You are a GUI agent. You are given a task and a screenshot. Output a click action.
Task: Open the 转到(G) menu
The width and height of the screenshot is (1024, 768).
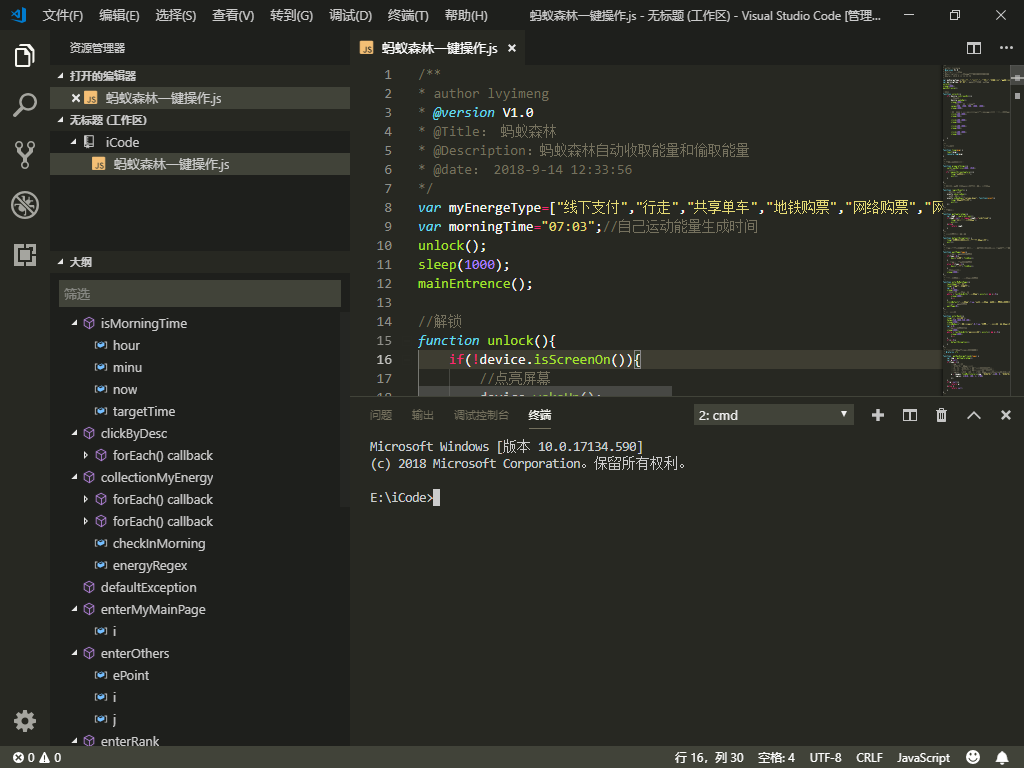click(291, 16)
